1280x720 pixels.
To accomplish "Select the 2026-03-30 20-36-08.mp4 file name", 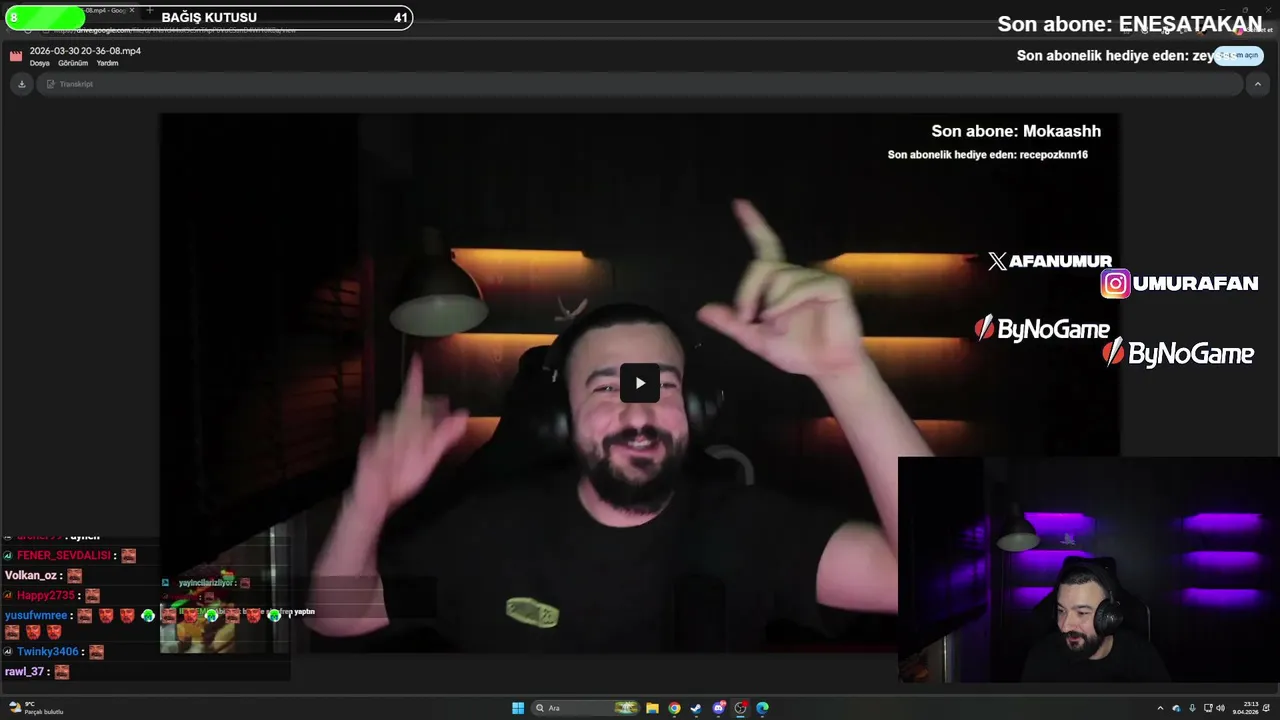I will (85, 51).
